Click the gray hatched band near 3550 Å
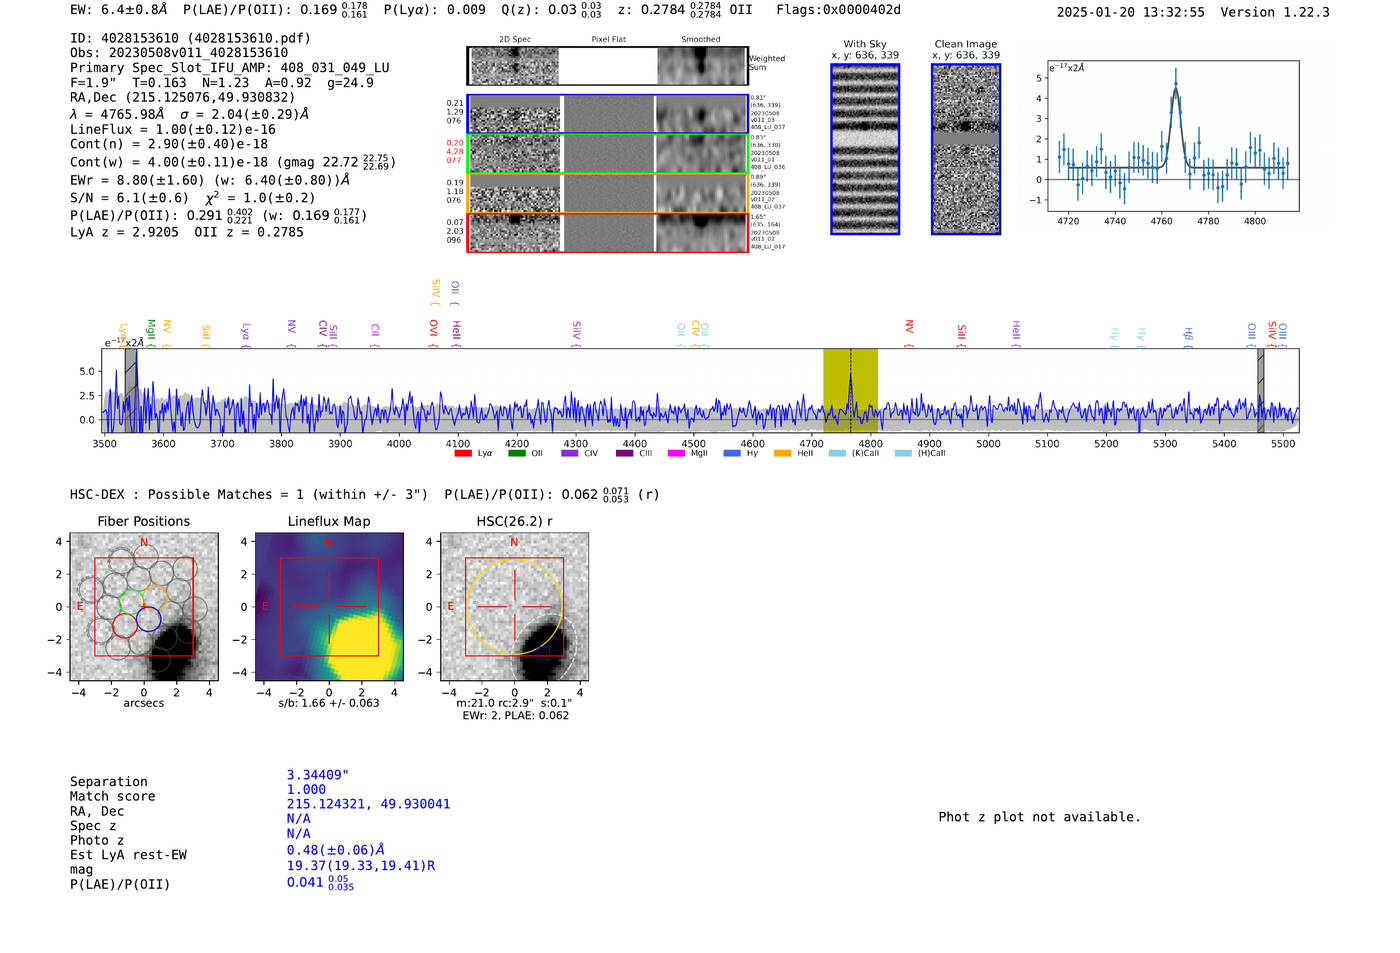Viewport: 1400px width, 953px height. coord(130,390)
